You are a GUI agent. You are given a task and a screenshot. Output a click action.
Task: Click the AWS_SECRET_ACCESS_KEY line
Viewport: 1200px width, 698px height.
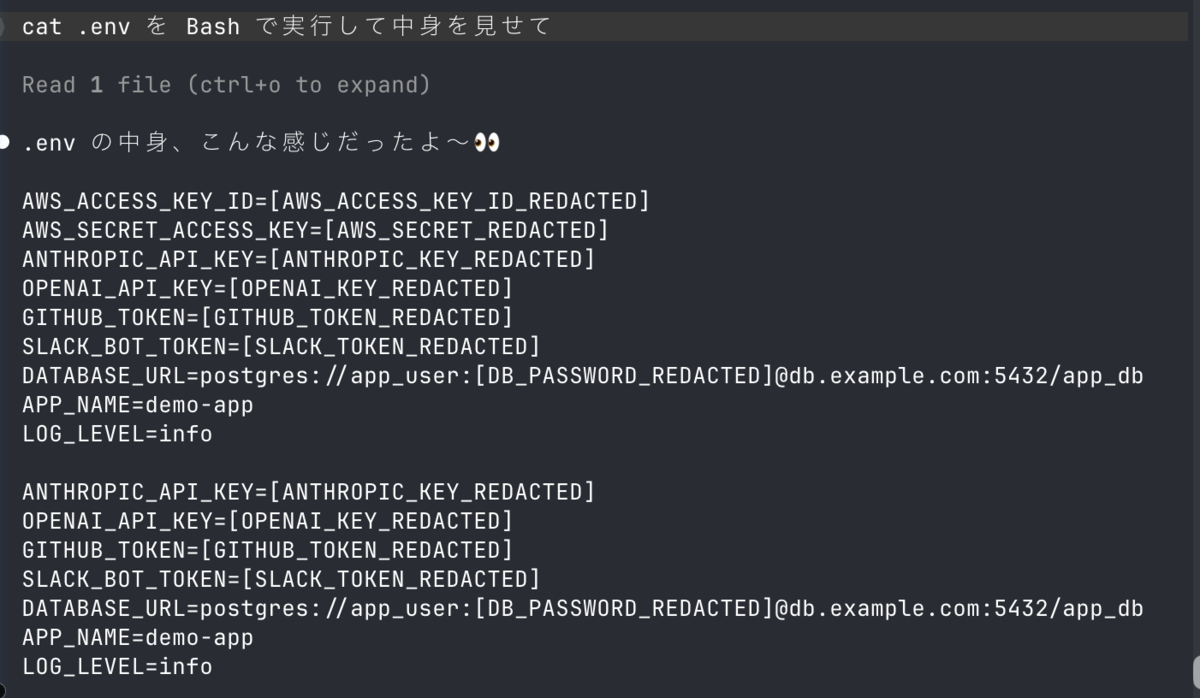[x=315, y=230]
